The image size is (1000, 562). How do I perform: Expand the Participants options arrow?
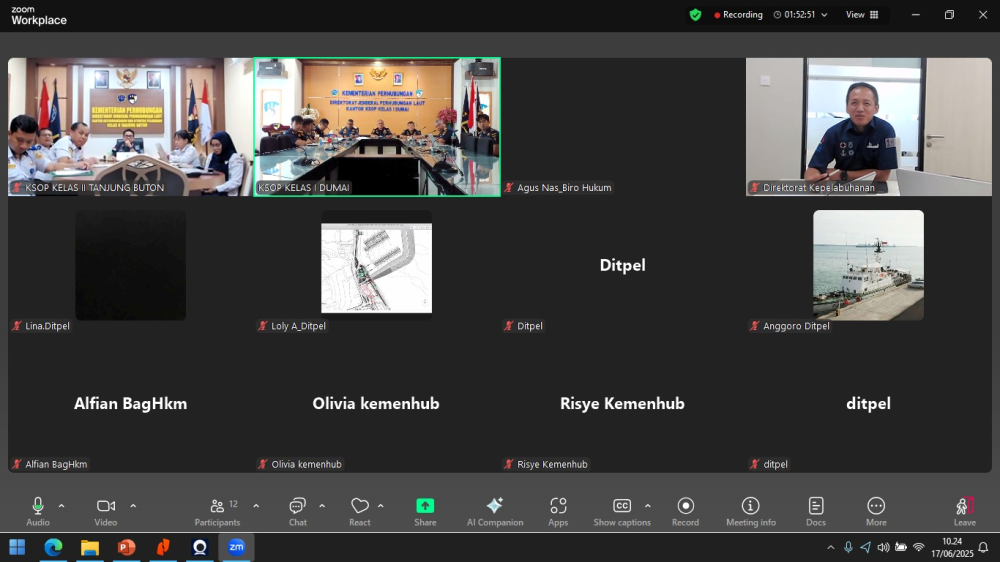256,506
